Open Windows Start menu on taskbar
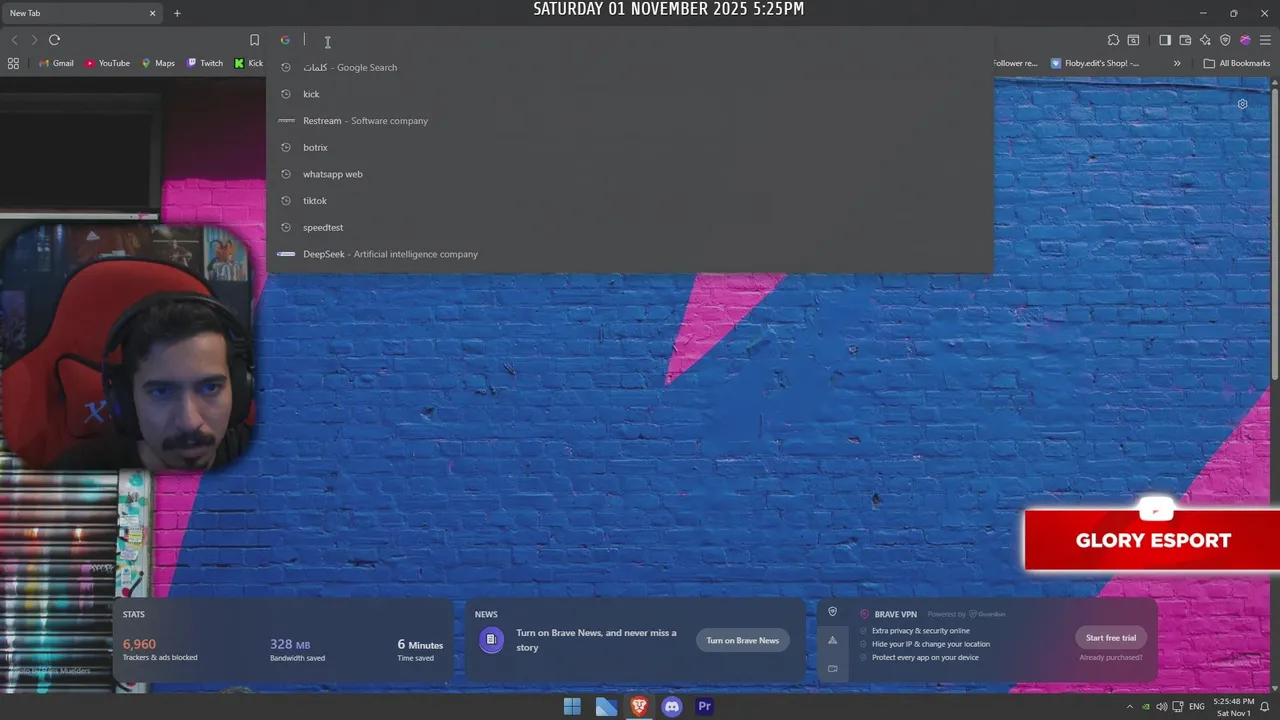Screen dimensions: 1280x720 click(x=572, y=707)
